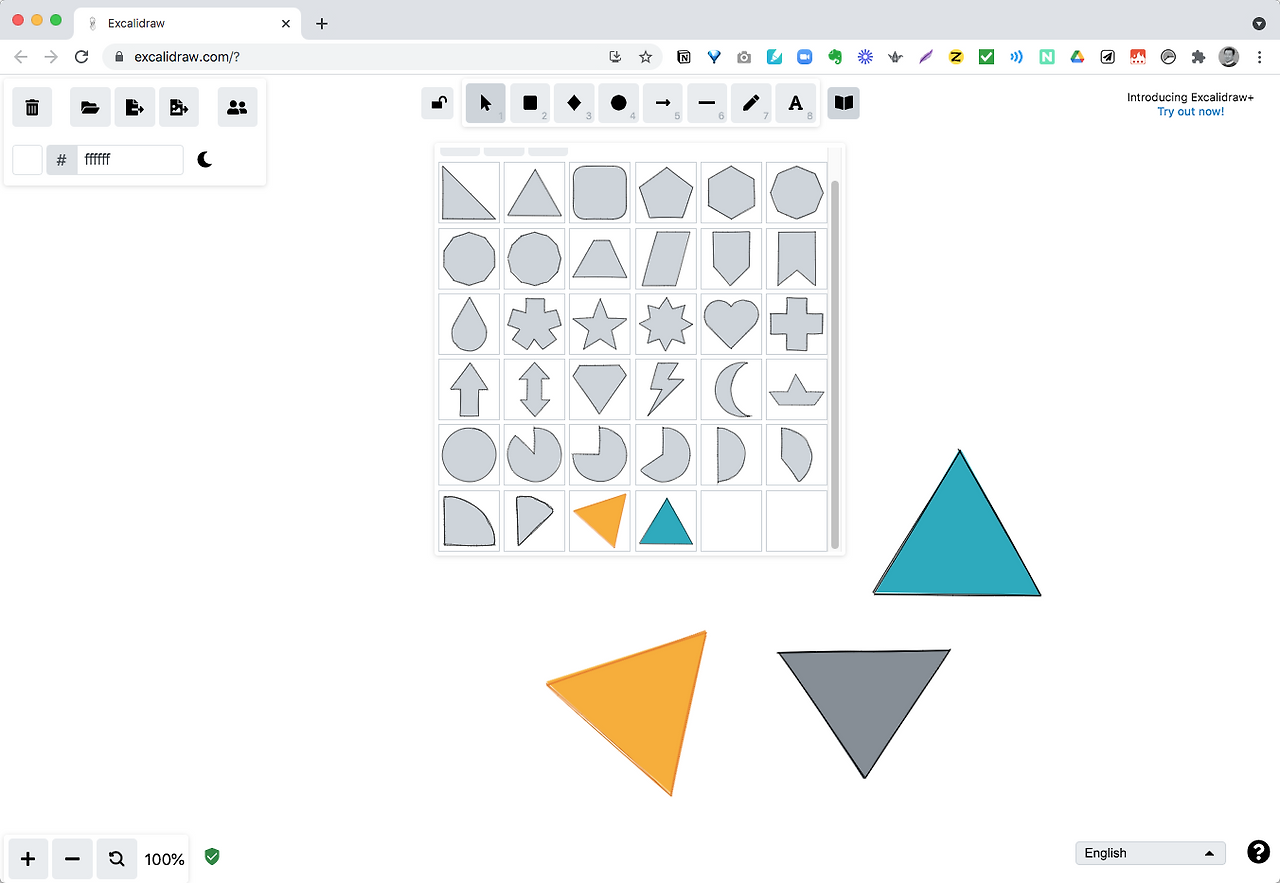Pick the bookmark ribbon library shape

[797, 258]
